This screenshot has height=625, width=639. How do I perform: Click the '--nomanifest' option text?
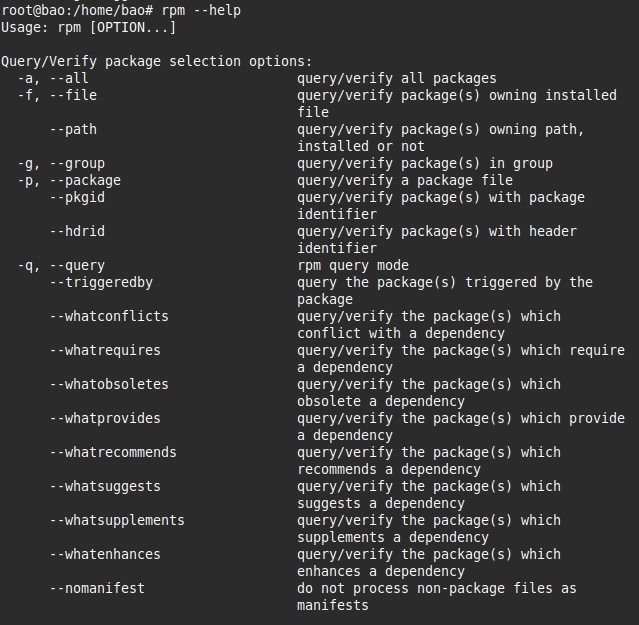97,588
